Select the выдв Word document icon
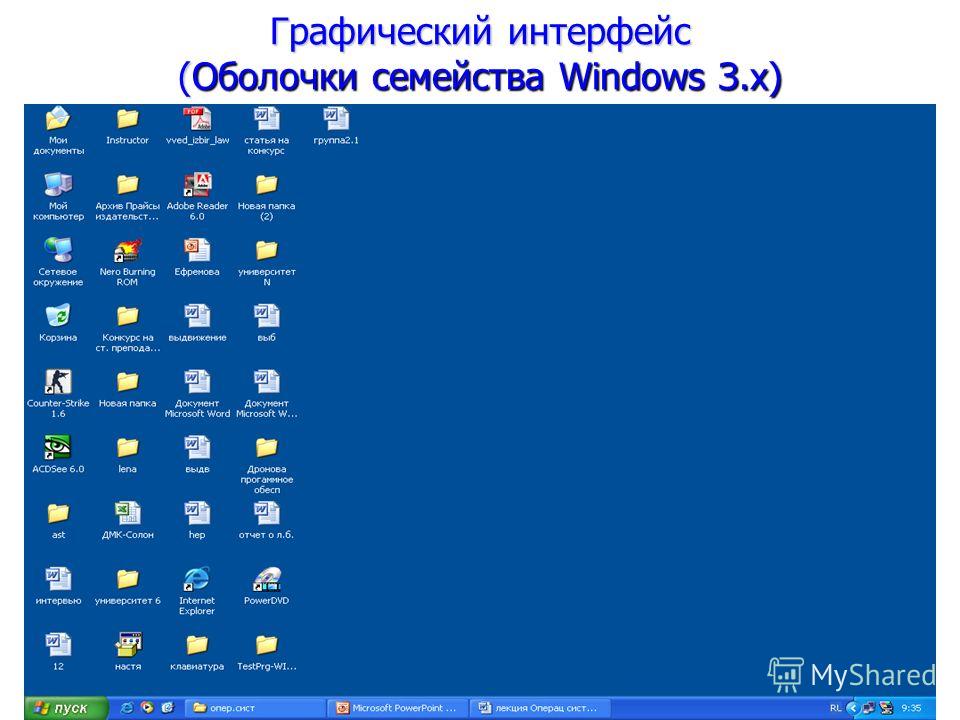The width and height of the screenshot is (960, 720). tap(197, 448)
